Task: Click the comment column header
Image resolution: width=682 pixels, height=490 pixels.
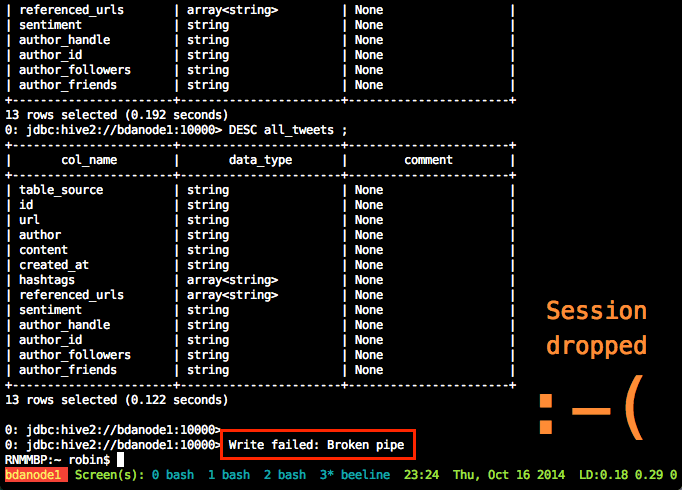Action: [x=428, y=160]
